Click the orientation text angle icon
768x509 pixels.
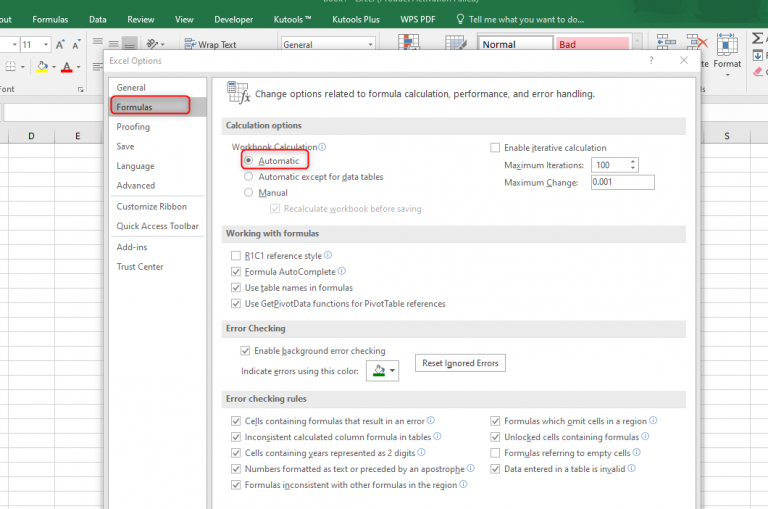pyautogui.click(x=154, y=45)
